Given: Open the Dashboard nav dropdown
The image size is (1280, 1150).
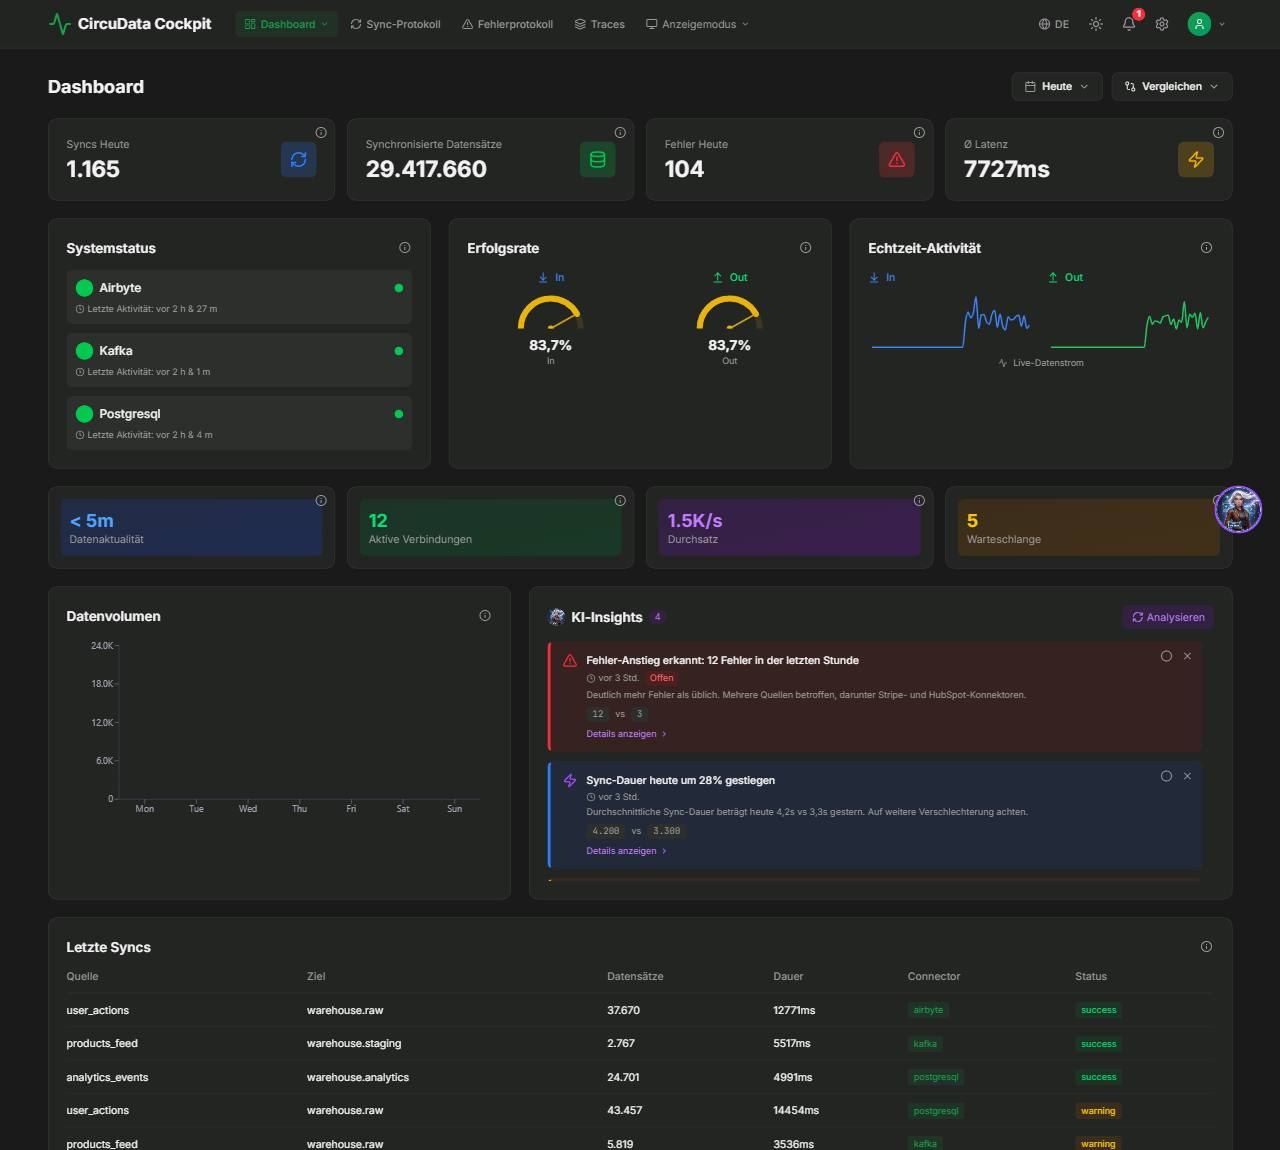Looking at the screenshot, I should [x=286, y=24].
